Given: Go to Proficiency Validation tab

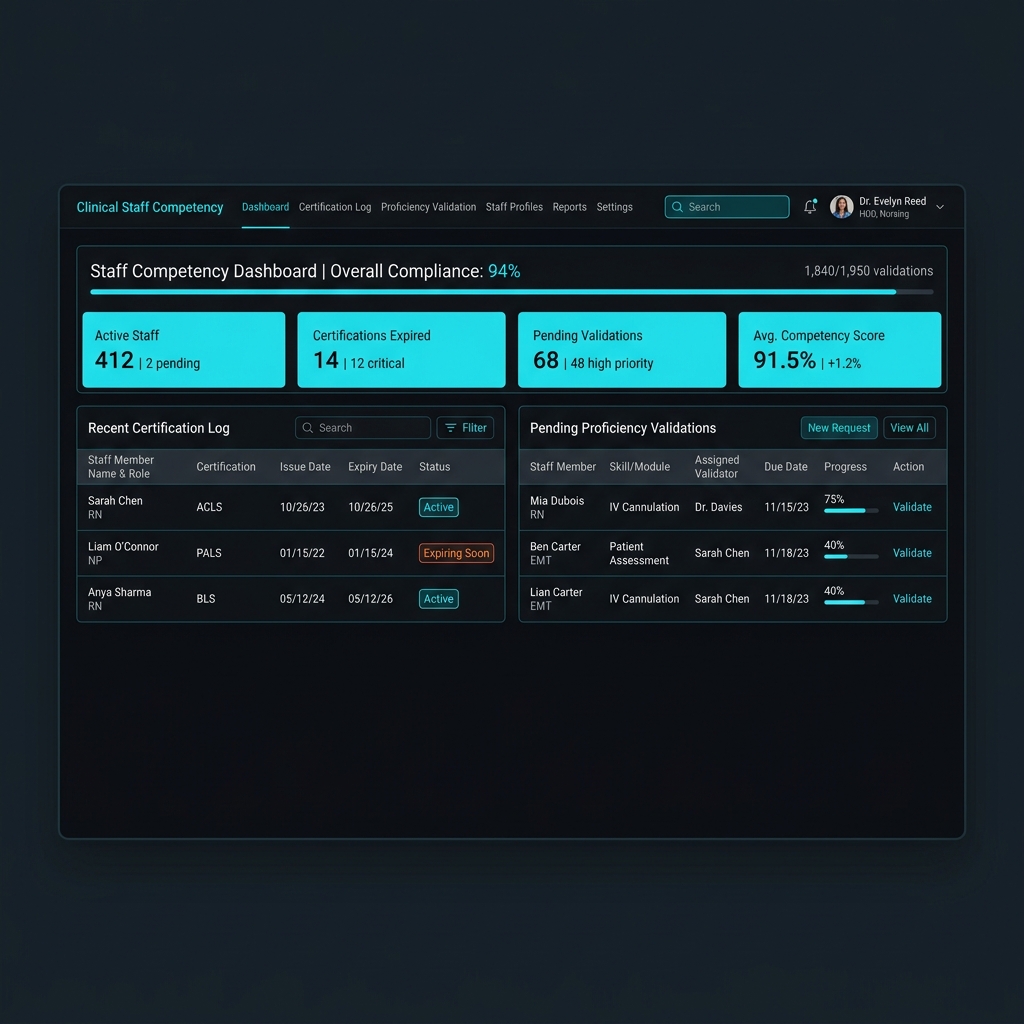Looking at the screenshot, I should pos(428,207).
